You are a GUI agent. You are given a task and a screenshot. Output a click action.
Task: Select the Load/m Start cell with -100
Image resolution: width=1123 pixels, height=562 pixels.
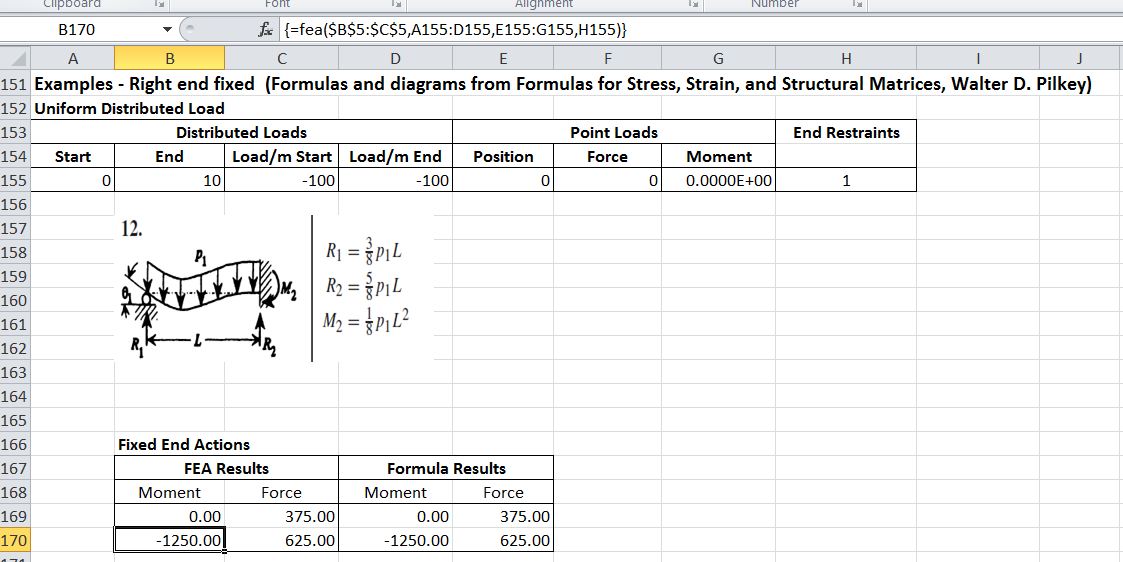click(x=282, y=181)
